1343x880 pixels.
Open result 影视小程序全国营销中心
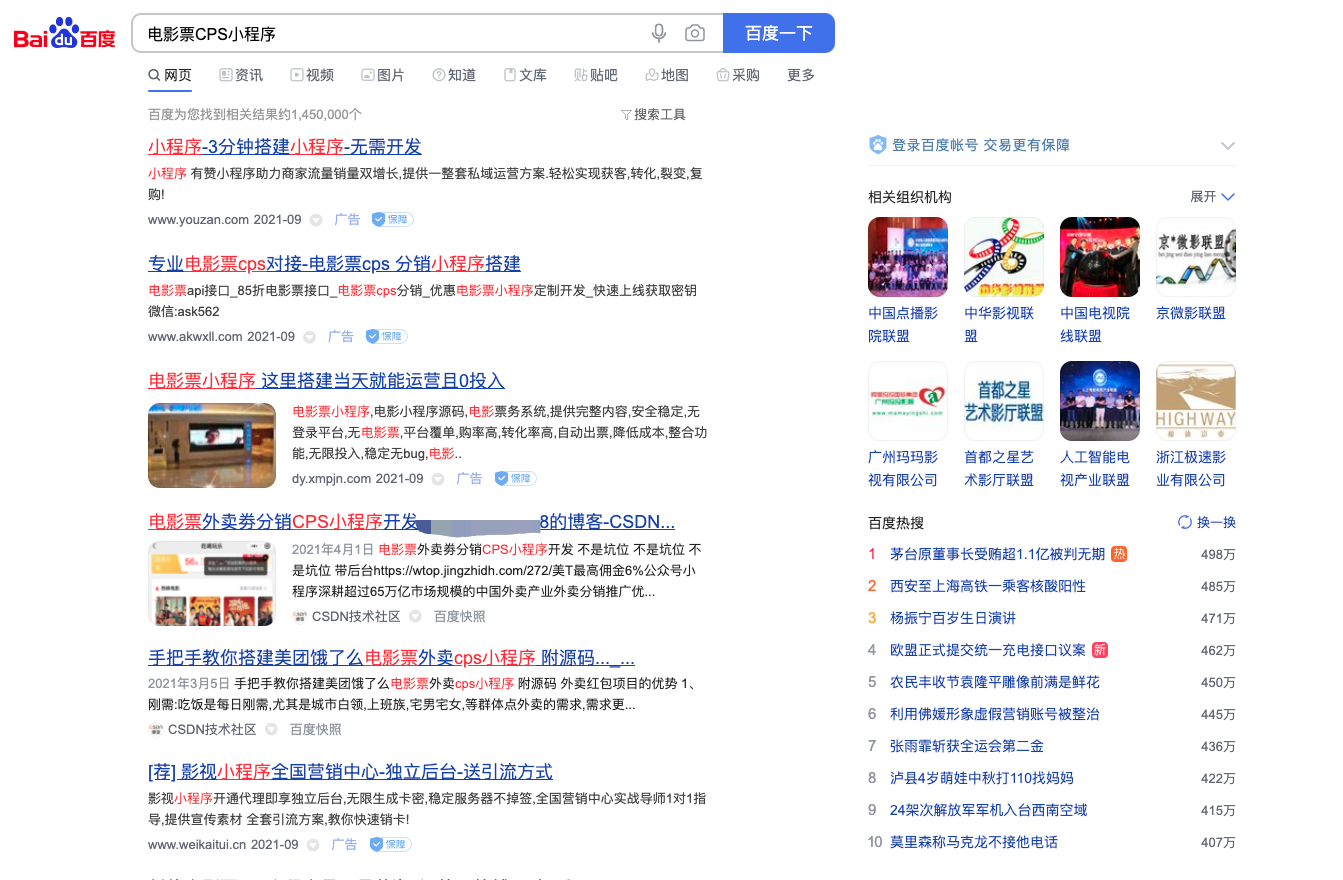click(350, 772)
